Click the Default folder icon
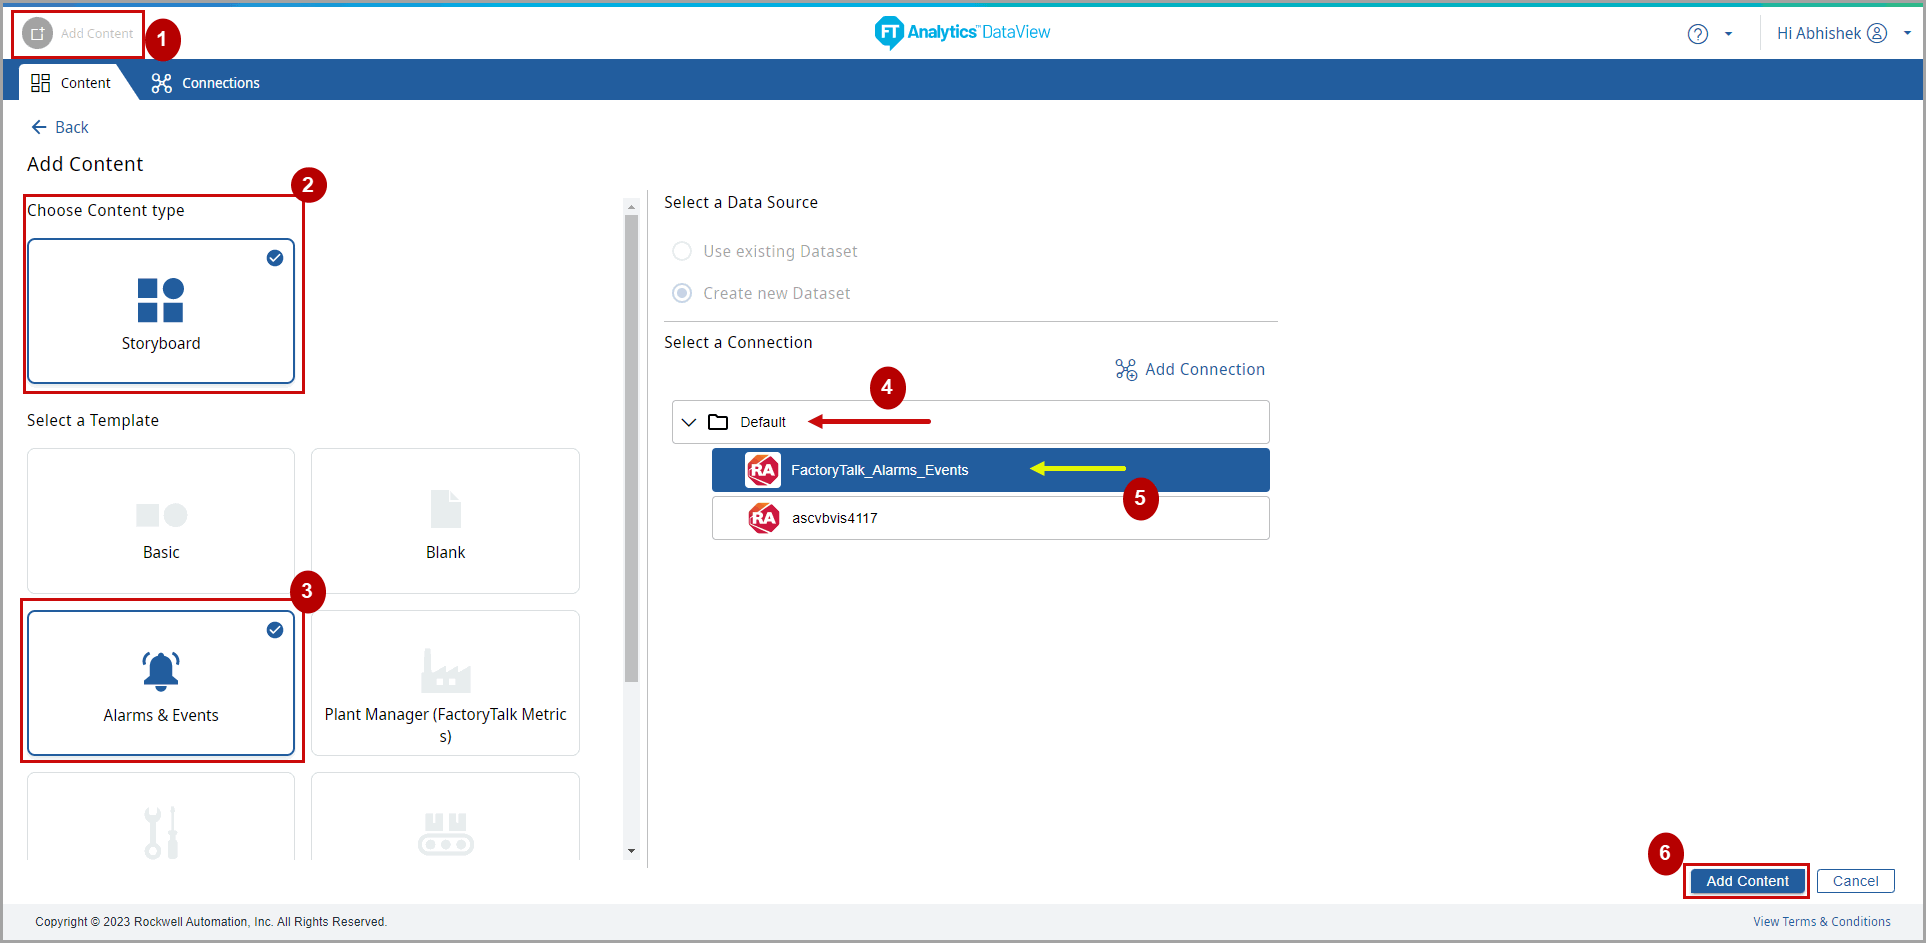This screenshot has height=943, width=1926. (x=718, y=422)
